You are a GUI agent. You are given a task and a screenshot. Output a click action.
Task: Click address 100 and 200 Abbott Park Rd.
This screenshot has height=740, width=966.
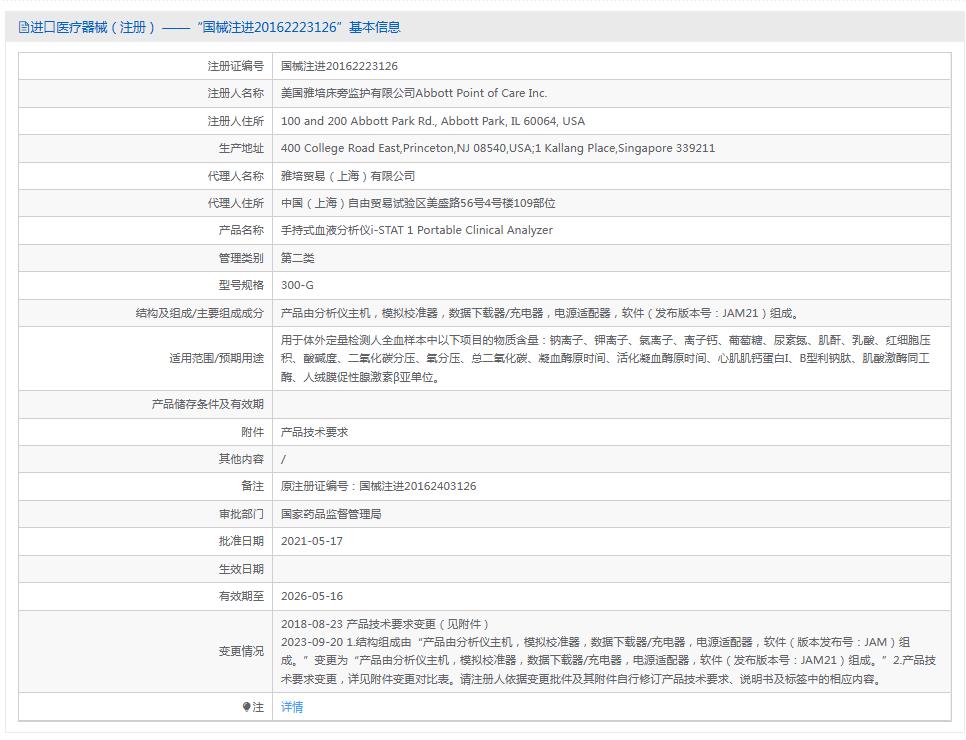click(x=432, y=121)
